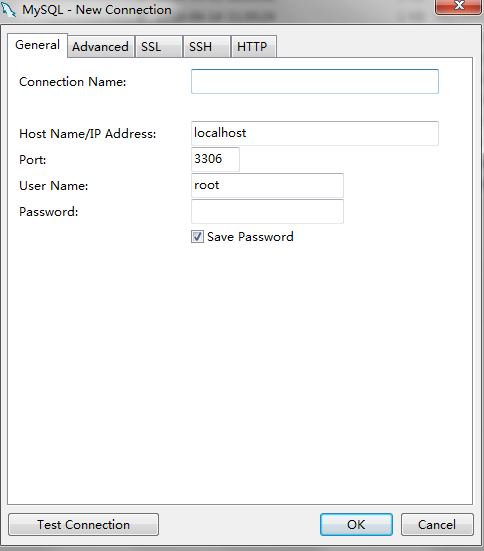
Task: Show the HTTP tab settings
Action: pyautogui.click(x=253, y=46)
